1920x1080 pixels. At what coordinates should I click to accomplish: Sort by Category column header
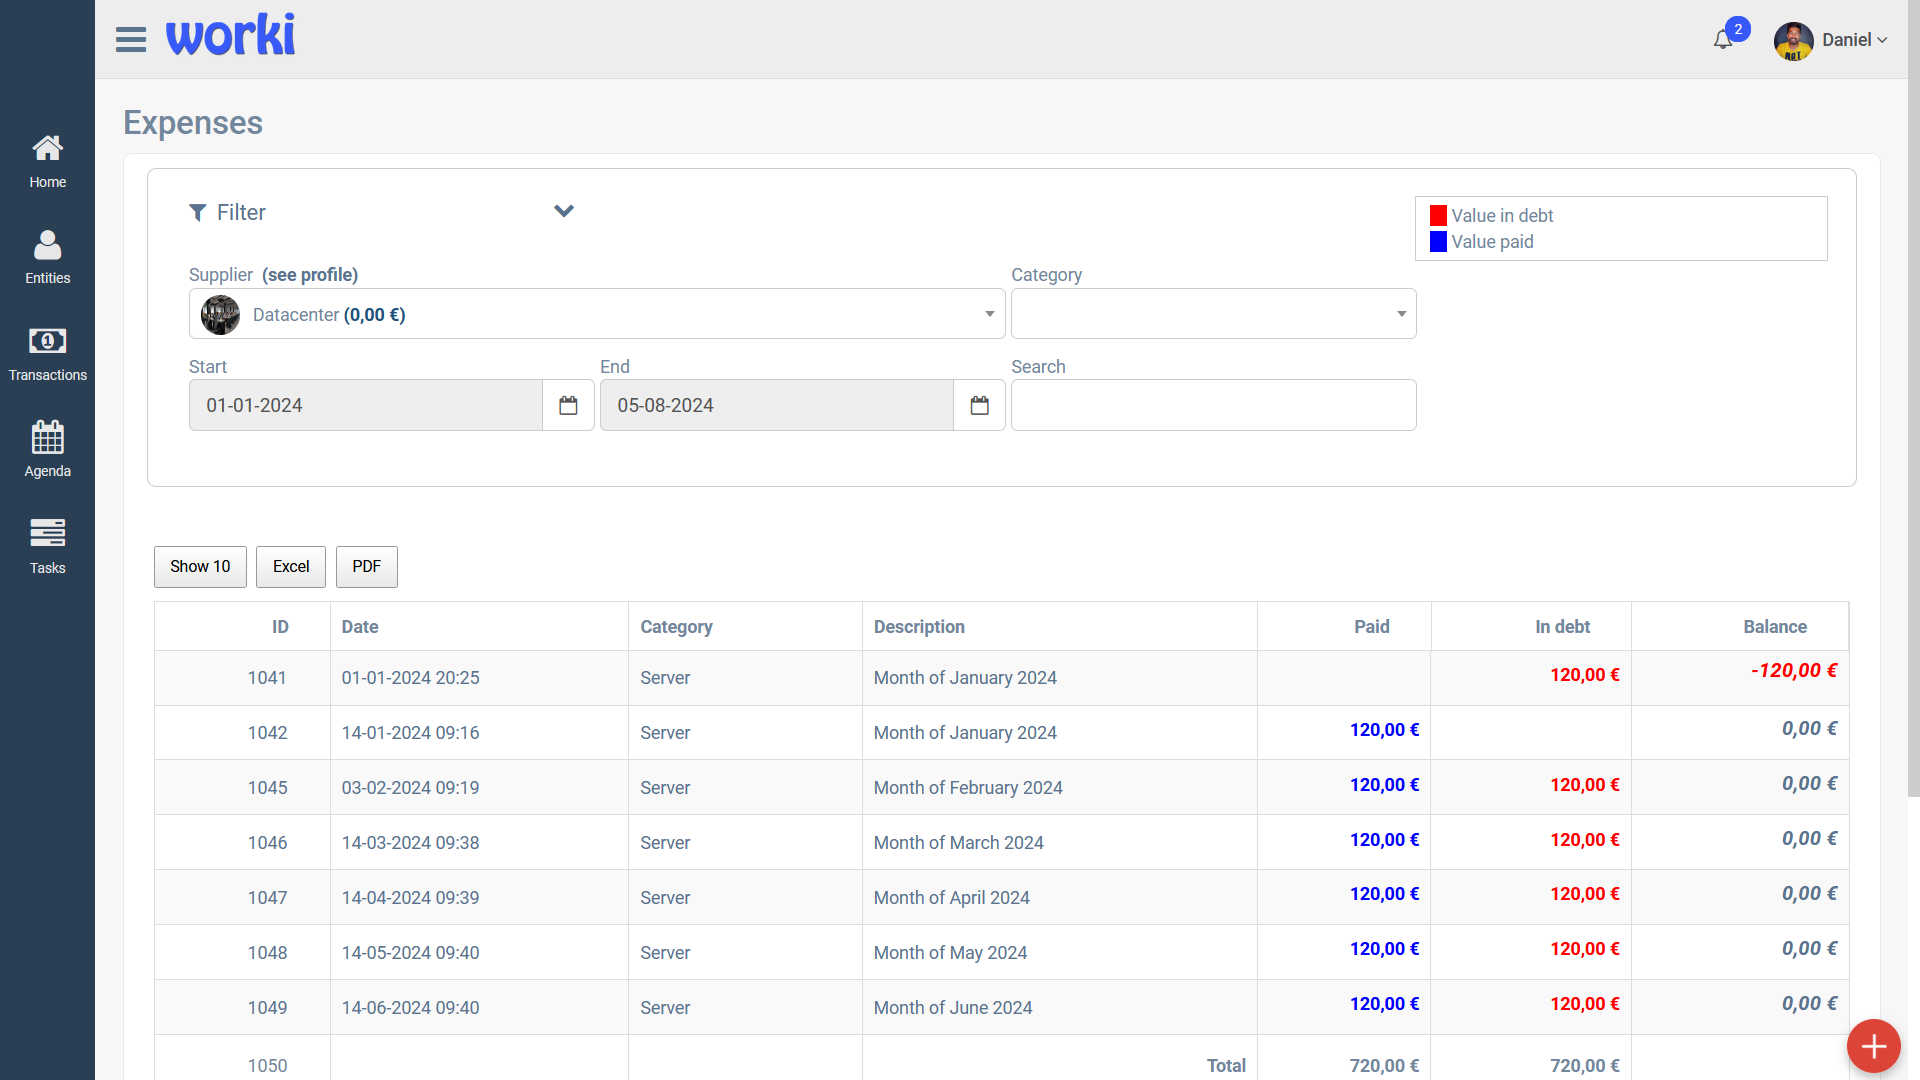point(745,627)
